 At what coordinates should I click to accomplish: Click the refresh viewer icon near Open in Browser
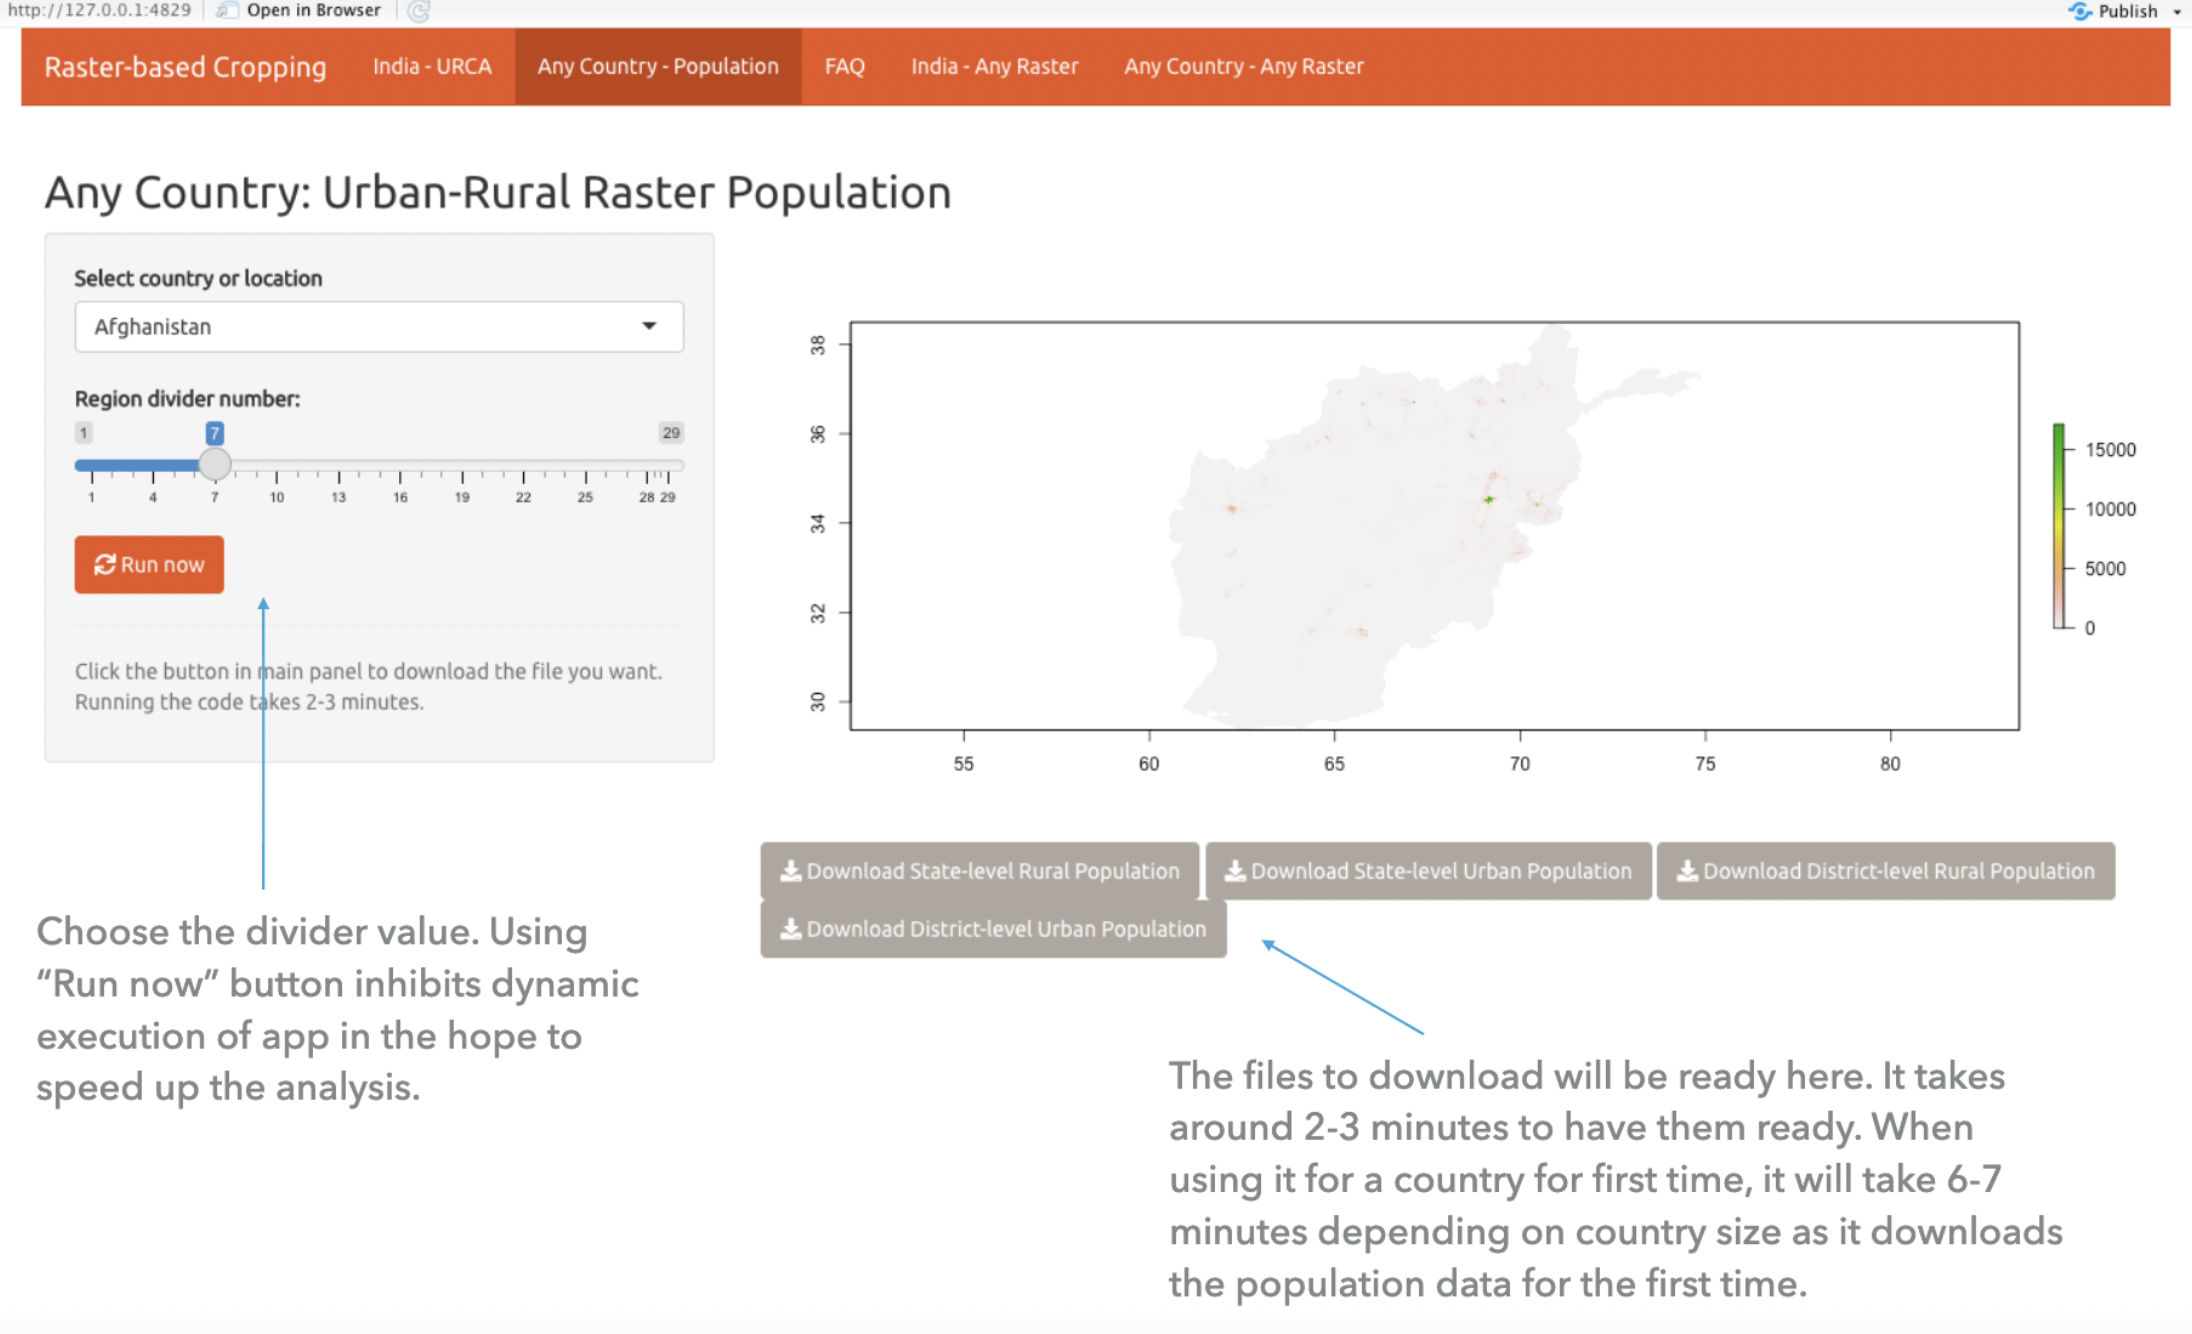point(419,11)
